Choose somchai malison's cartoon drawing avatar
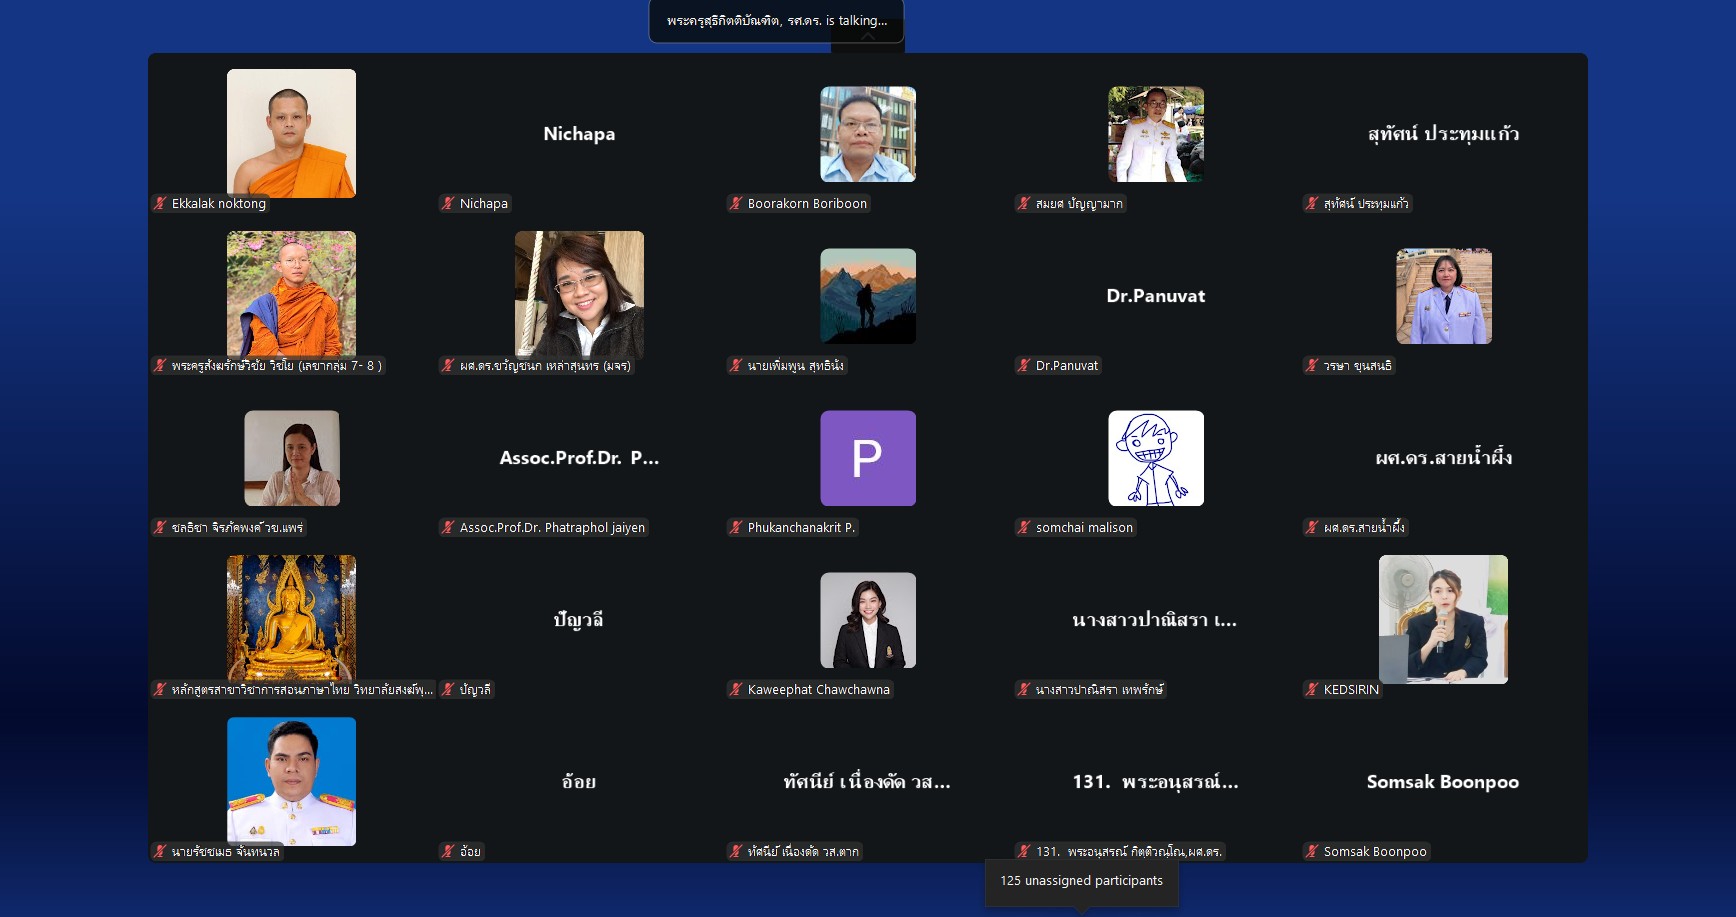Screen dimensions: 1736x917 (x=1155, y=458)
